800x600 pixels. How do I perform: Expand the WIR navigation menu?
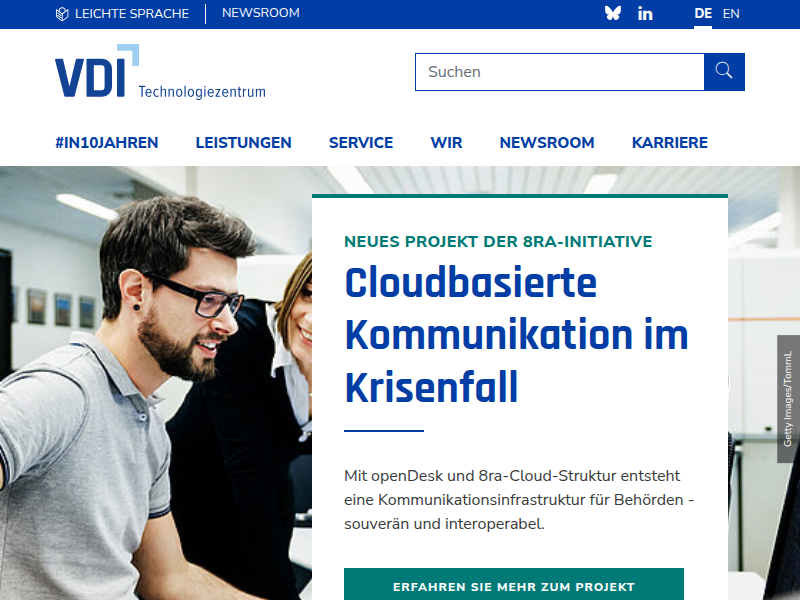tap(446, 143)
